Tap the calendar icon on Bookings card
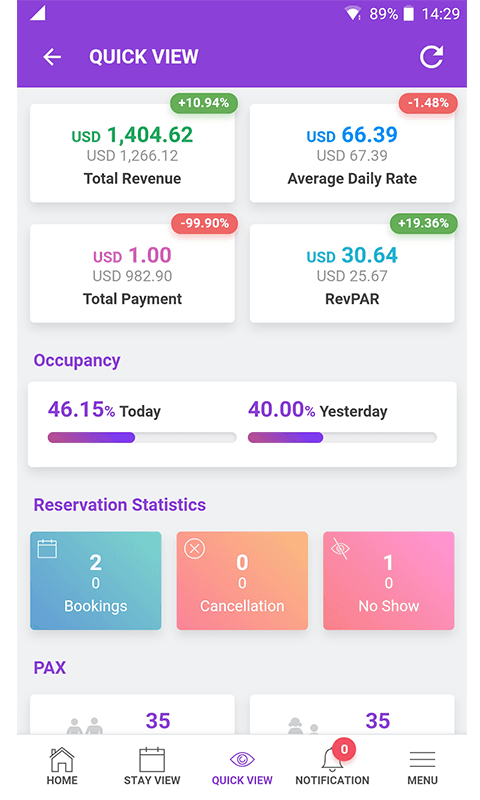The width and height of the screenshot is (480, 800). pyautogui.click(x=47, y=549)
